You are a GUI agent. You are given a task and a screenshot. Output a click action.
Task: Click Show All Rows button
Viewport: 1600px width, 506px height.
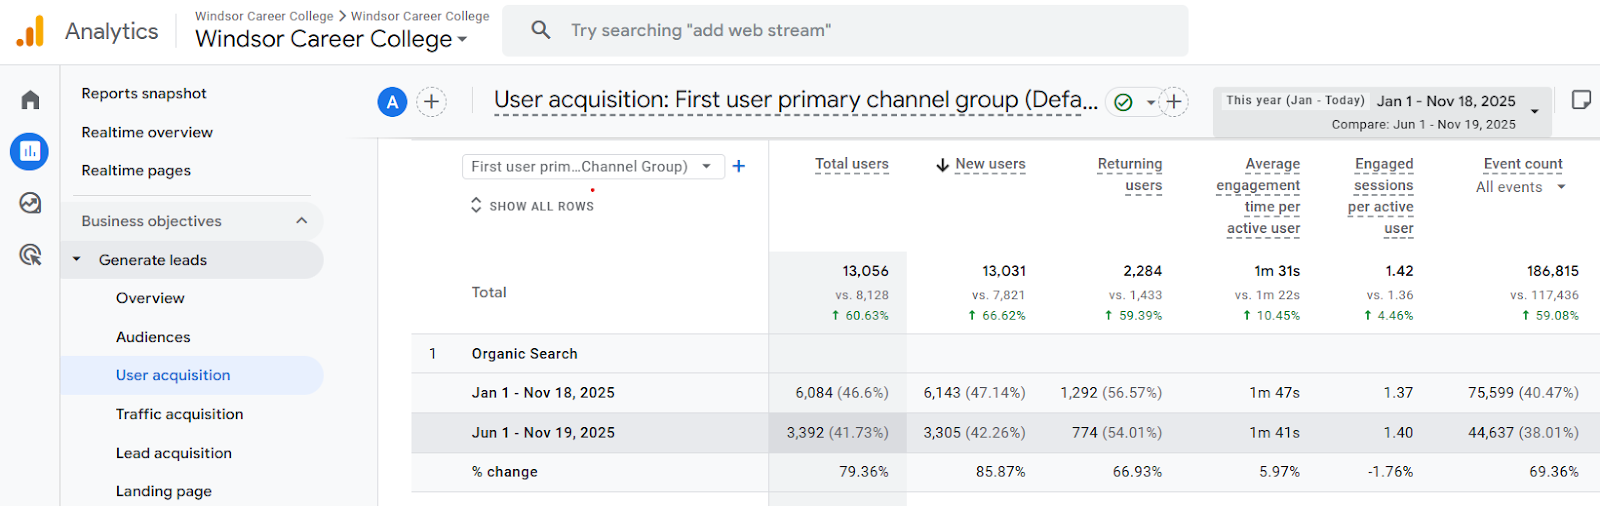(x=532, y=206)
